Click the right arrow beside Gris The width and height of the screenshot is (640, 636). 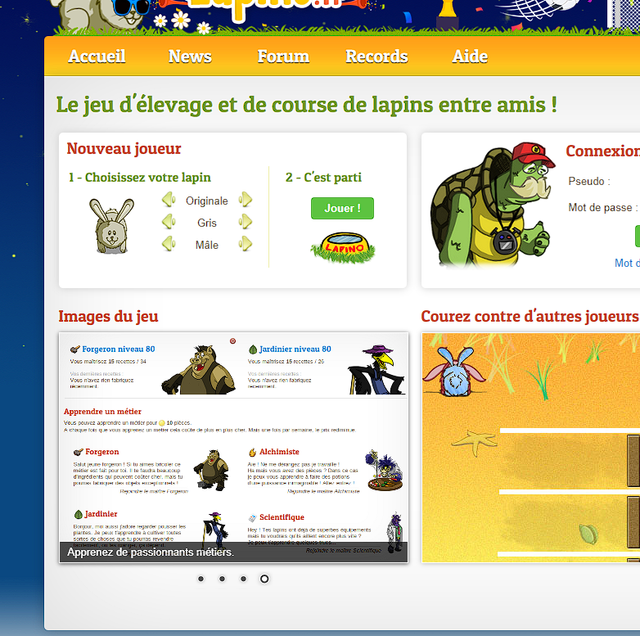click(245, 222)
